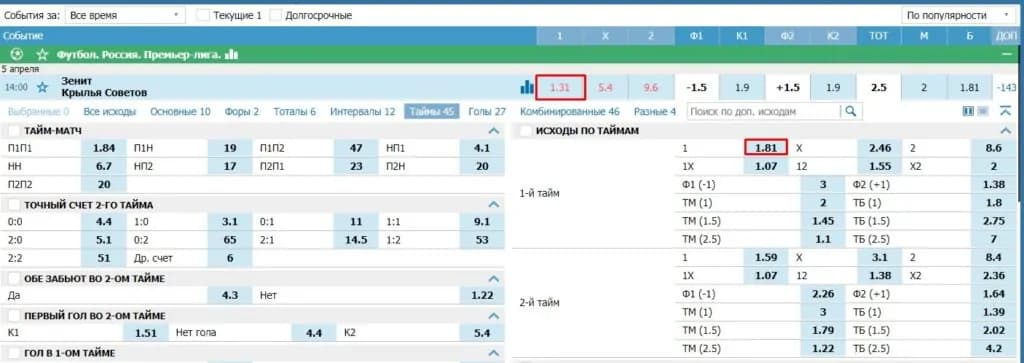
Task: Check the ТАЙМ-МАТЧ section checkbox
Action: coord(14,131)
